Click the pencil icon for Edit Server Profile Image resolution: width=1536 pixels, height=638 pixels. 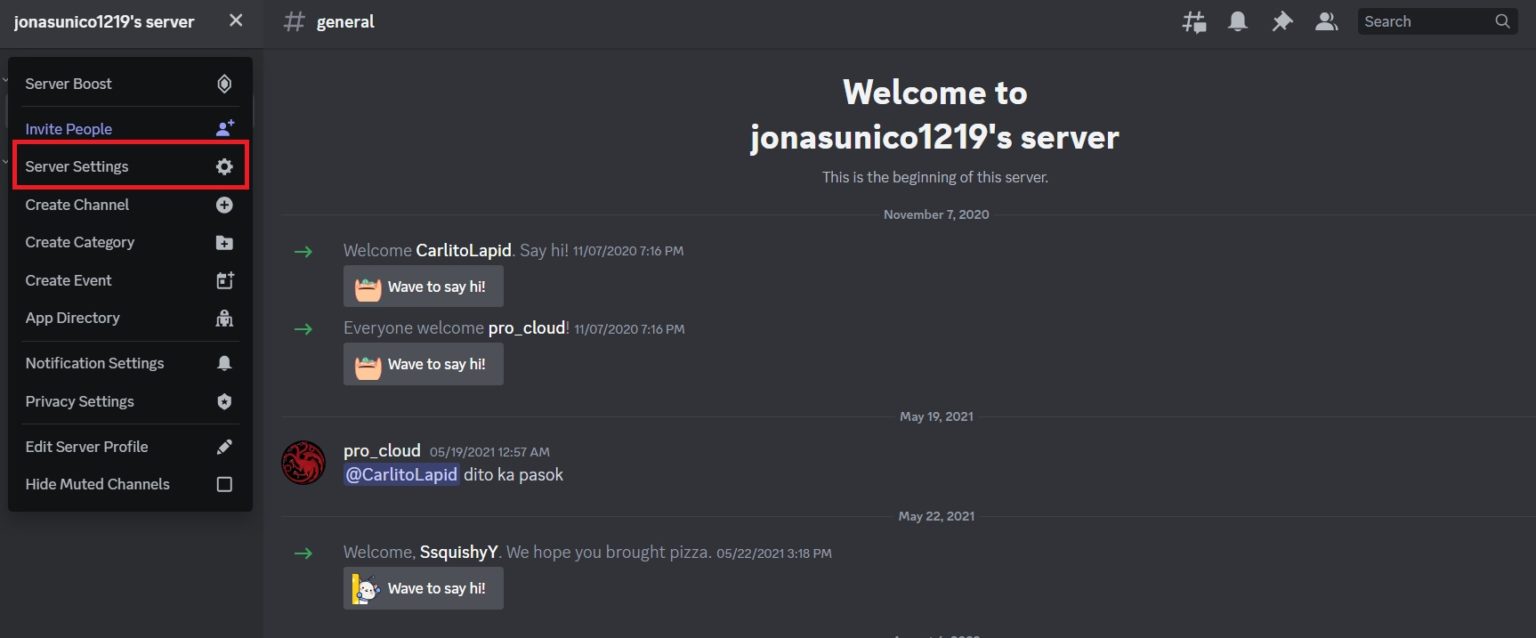coord(224,446)
